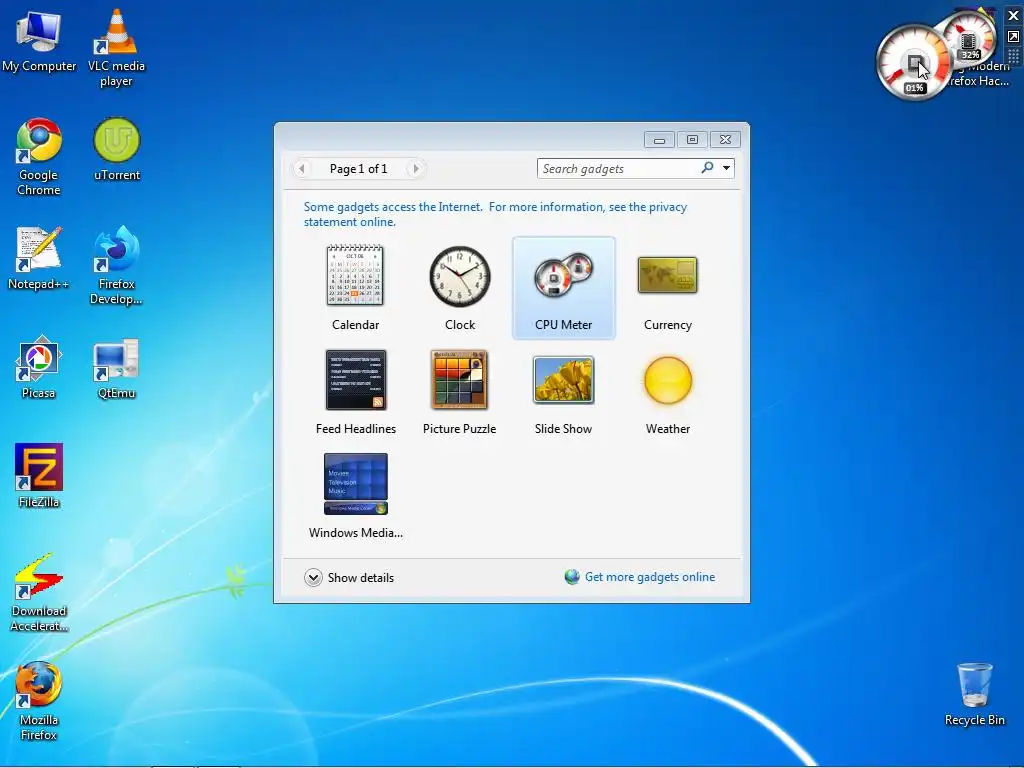This screenshot has height=768, width=1024.
Task: Select the Feed Headlines gadget icon
Action: pyautogui.click(x=355, y=379)
